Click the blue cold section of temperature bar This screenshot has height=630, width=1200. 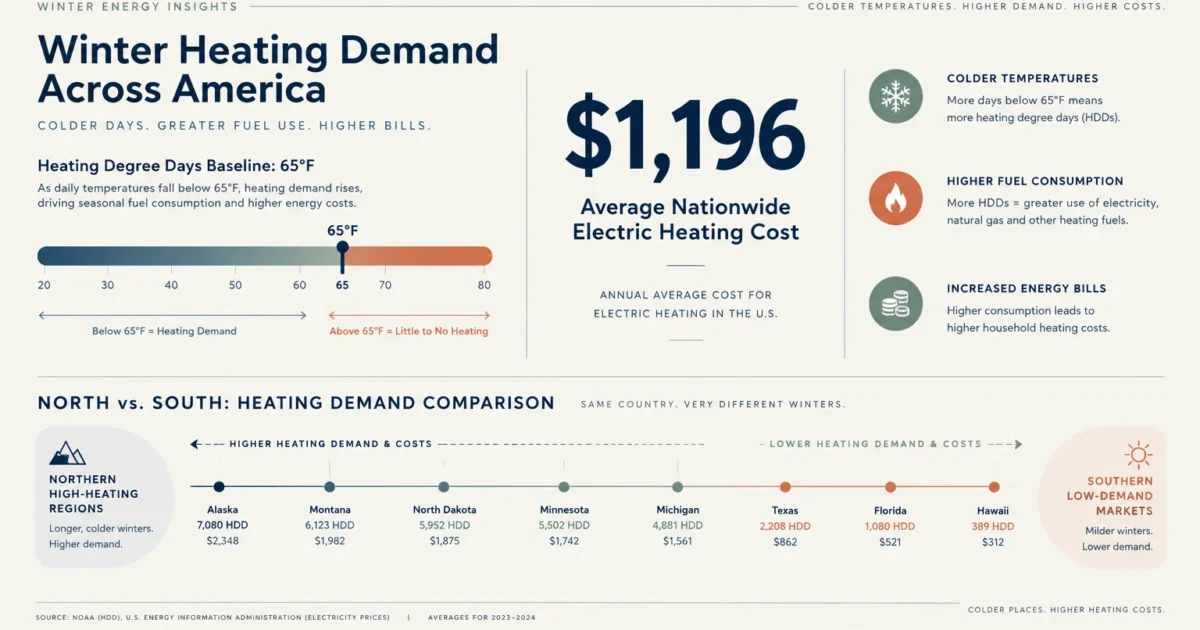(x=189, y=256)
